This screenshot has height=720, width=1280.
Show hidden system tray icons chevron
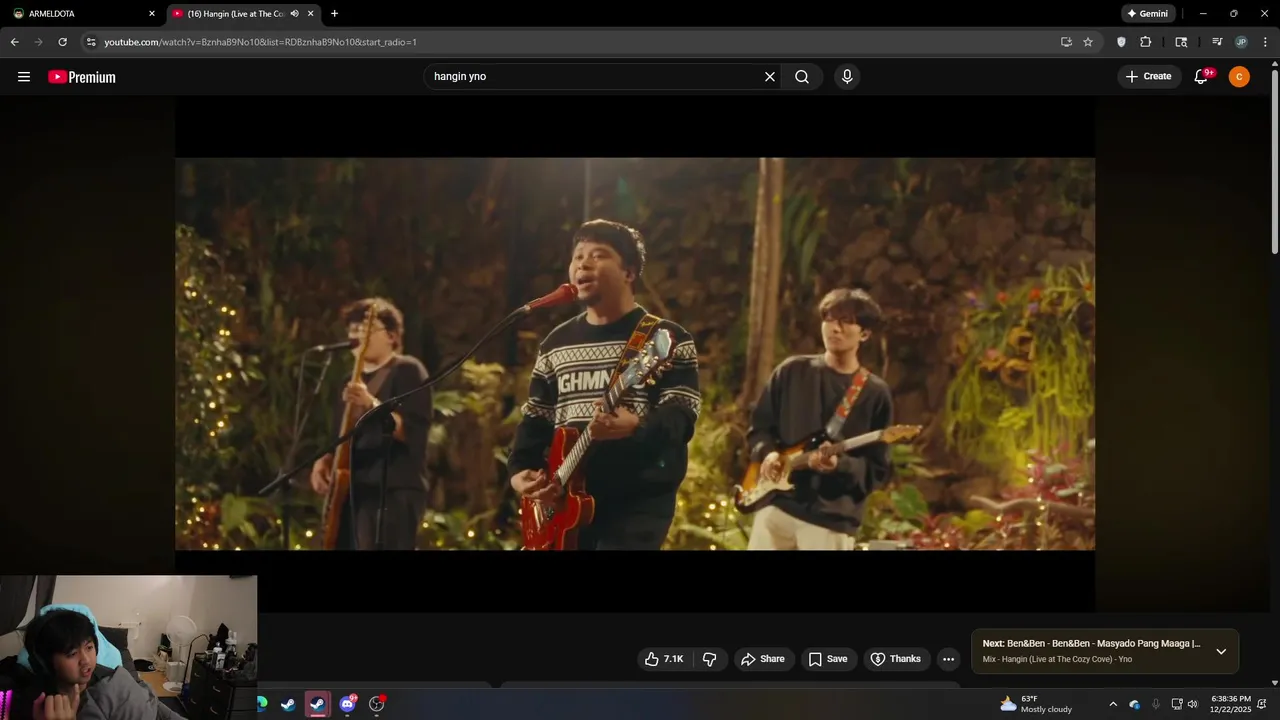tap(1113, 704)
